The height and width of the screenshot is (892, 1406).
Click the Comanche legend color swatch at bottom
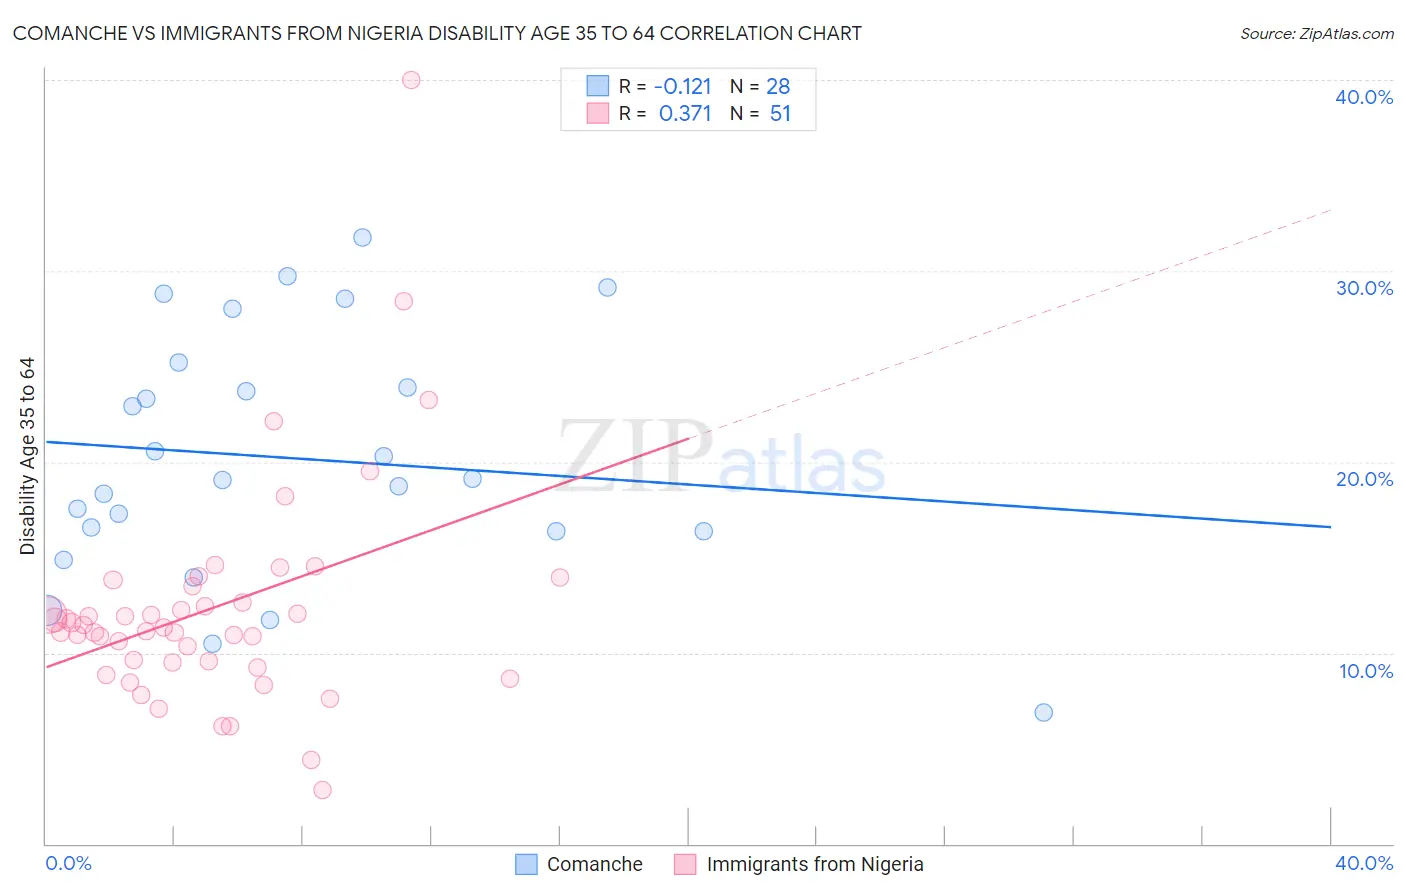[526, 864]
